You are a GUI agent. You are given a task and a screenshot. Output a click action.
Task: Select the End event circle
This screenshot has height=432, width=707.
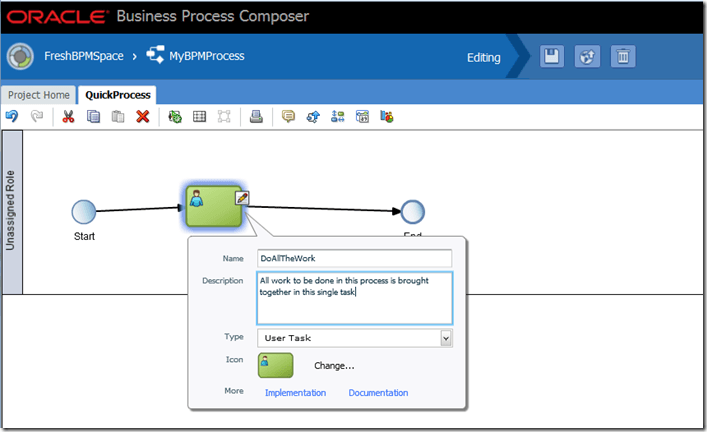point(413,212)
